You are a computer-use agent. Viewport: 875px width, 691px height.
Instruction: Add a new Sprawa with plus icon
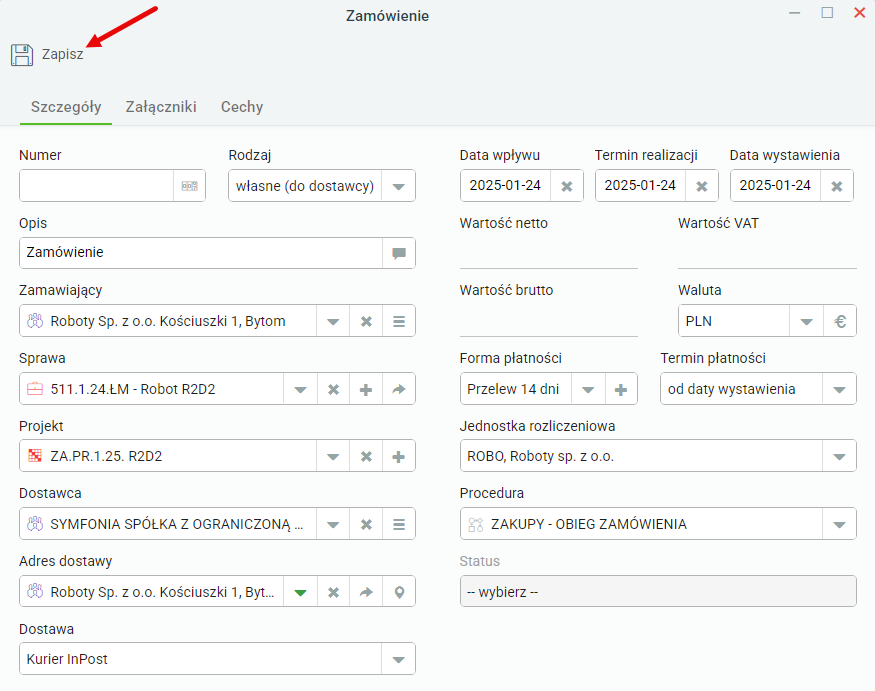[366, 389]
